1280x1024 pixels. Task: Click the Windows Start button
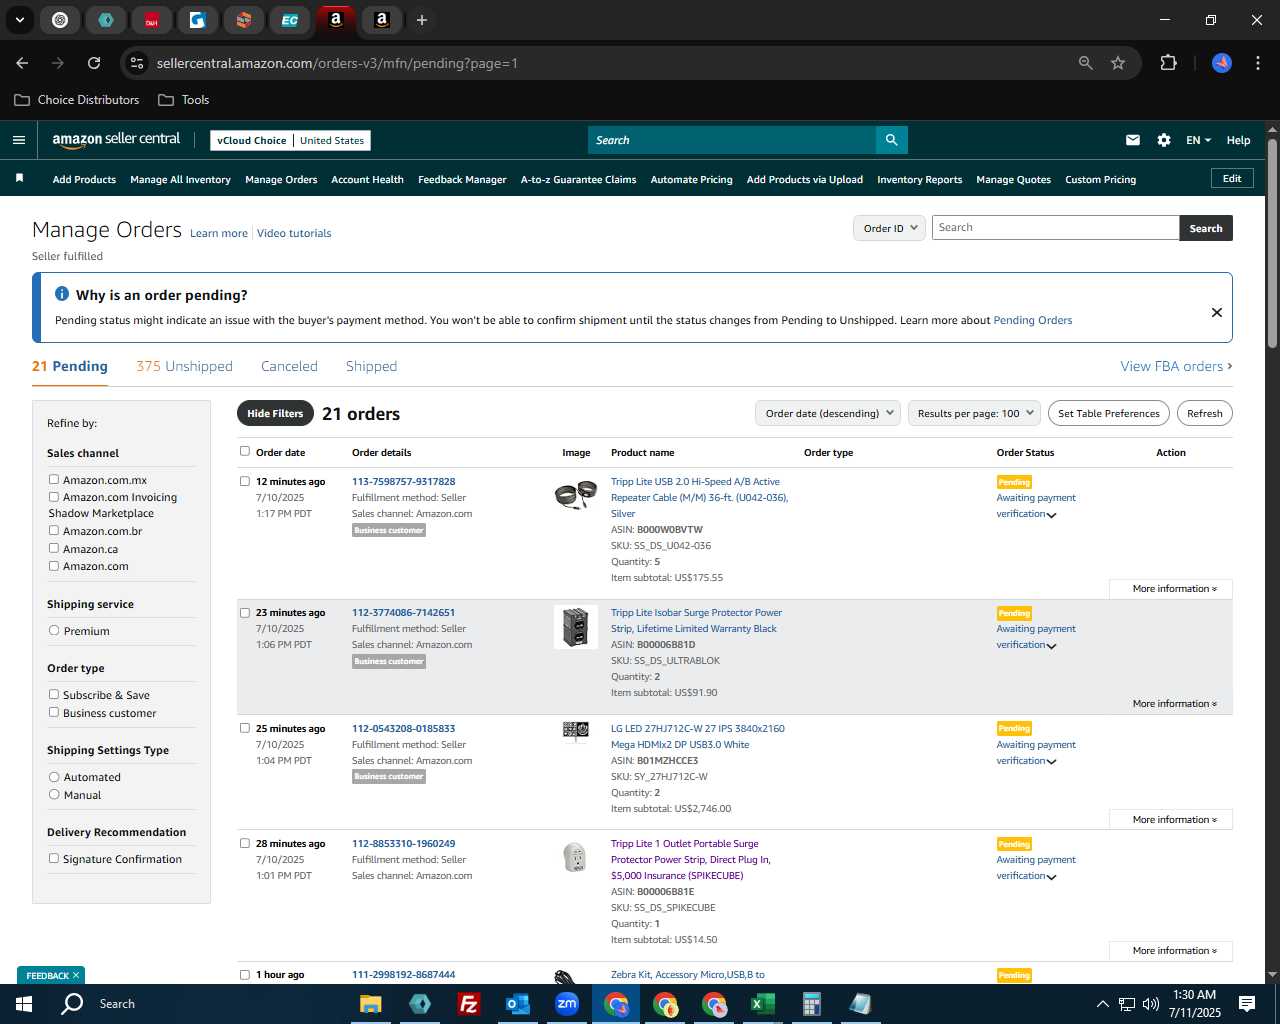click(24, 1004)
